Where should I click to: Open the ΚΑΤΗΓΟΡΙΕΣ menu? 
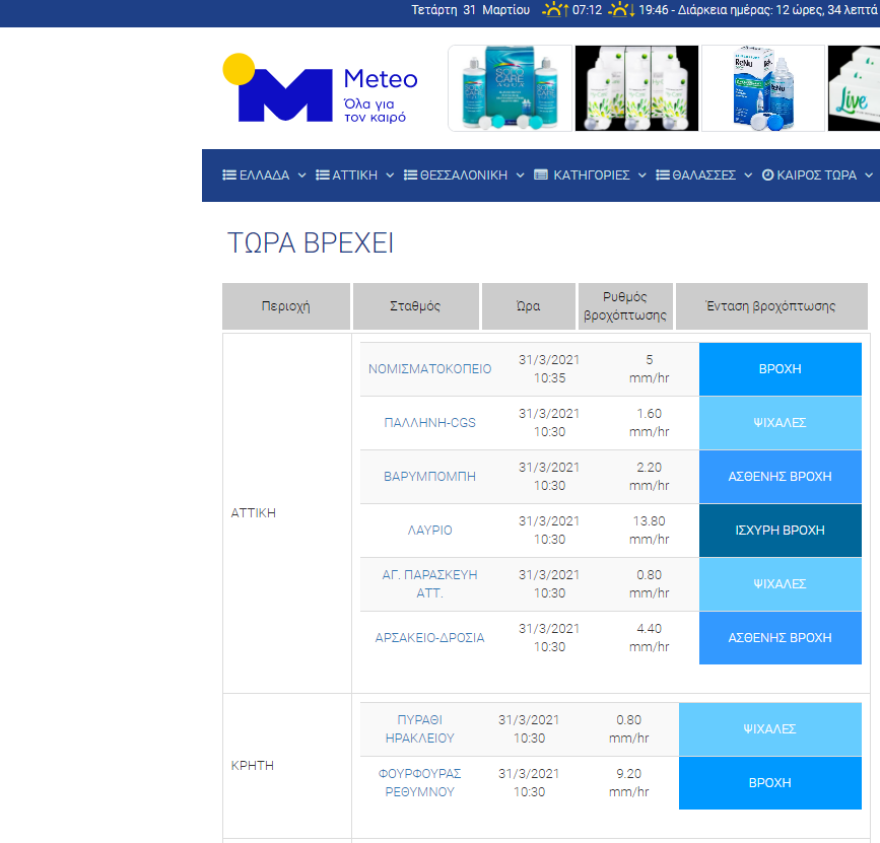(590, 175)
